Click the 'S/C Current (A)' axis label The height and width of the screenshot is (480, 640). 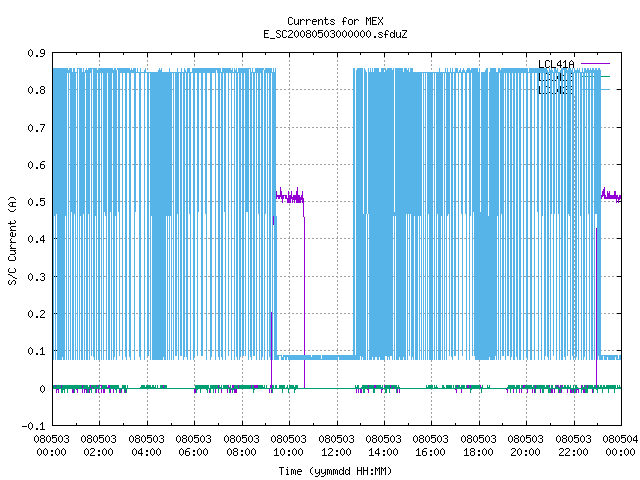13,240
